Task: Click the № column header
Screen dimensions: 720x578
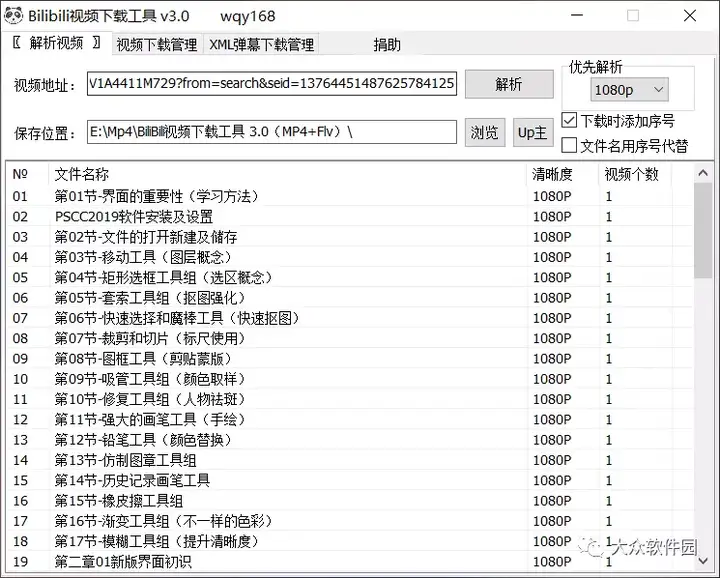Action: pos(28,174)
